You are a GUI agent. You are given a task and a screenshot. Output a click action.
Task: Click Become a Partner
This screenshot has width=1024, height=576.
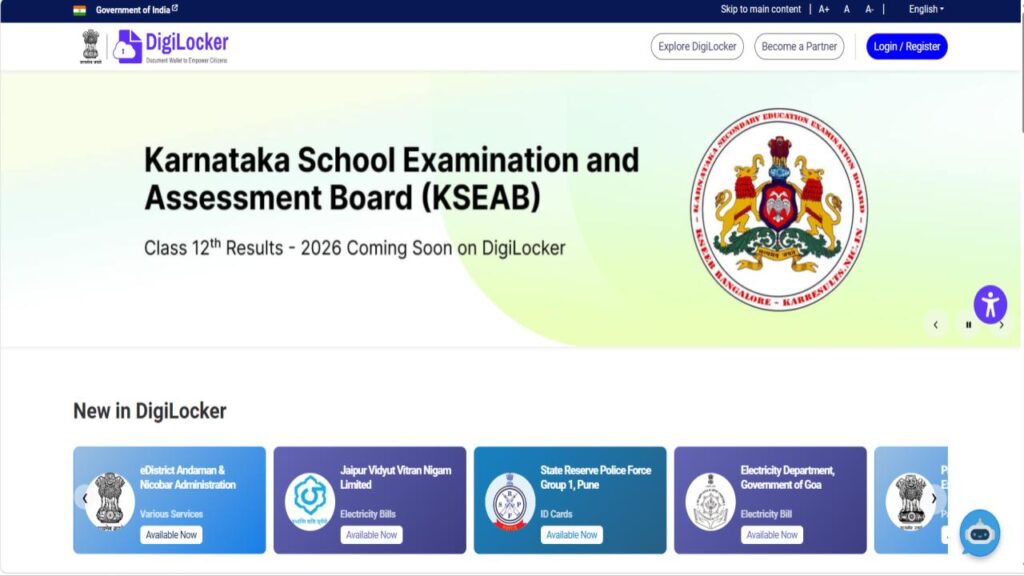799,47
